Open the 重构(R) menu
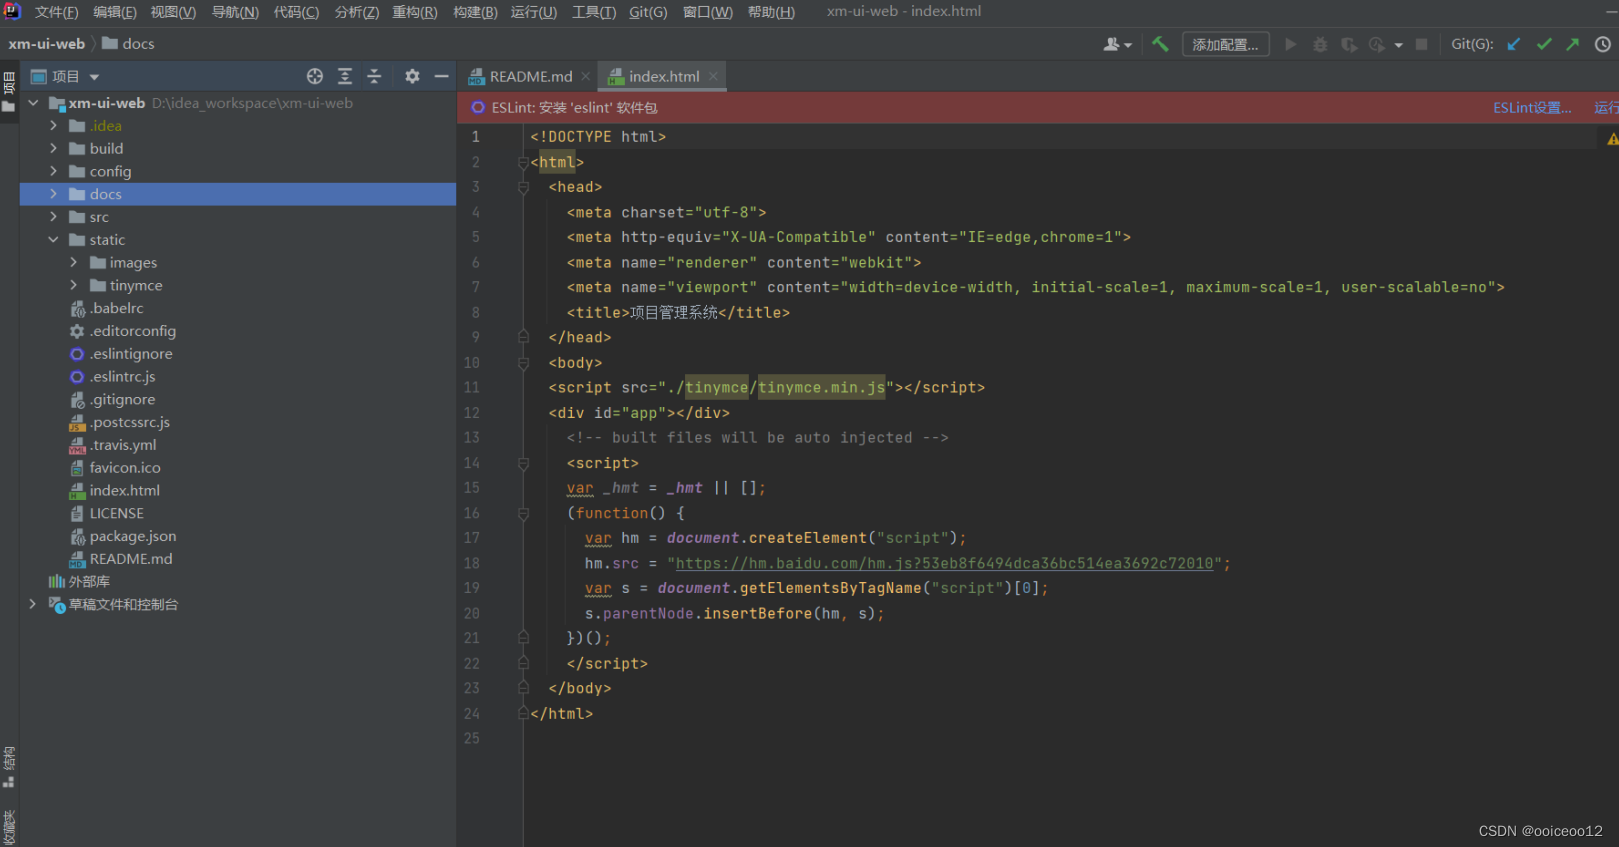The width and height of the screenshot is (1619, 847). pos(414,12)
